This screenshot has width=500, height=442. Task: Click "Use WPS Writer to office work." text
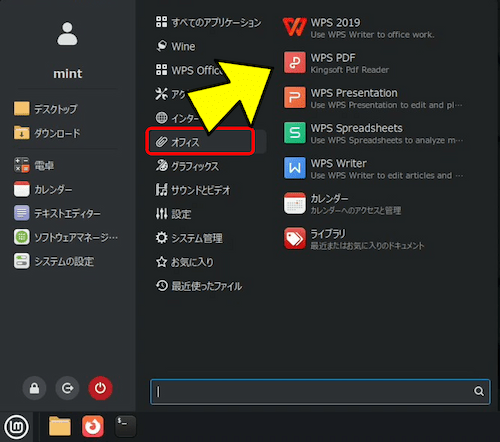point(372,35)
